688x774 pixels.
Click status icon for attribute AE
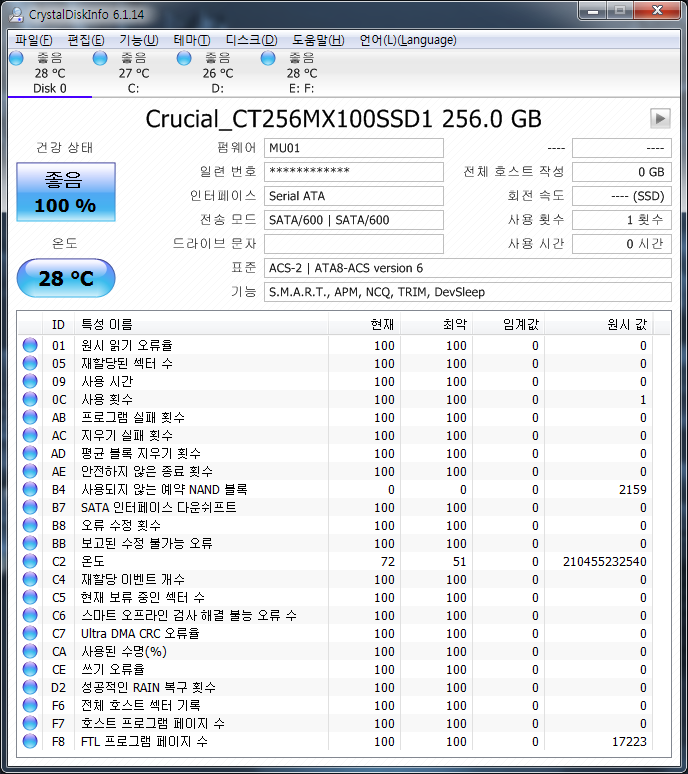pos(30,471)
